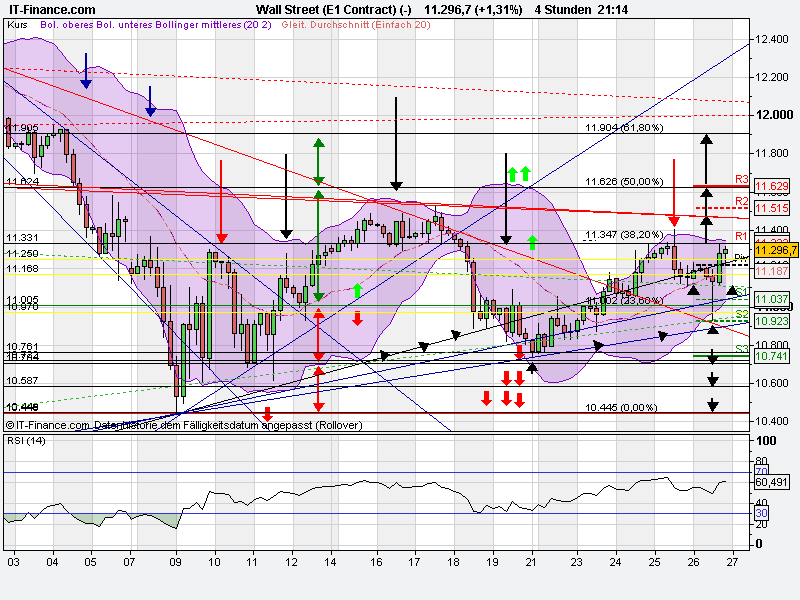800x600 pixels.
Task: Select the black up arrow beside the R3 level
Action: pos(707,155)
